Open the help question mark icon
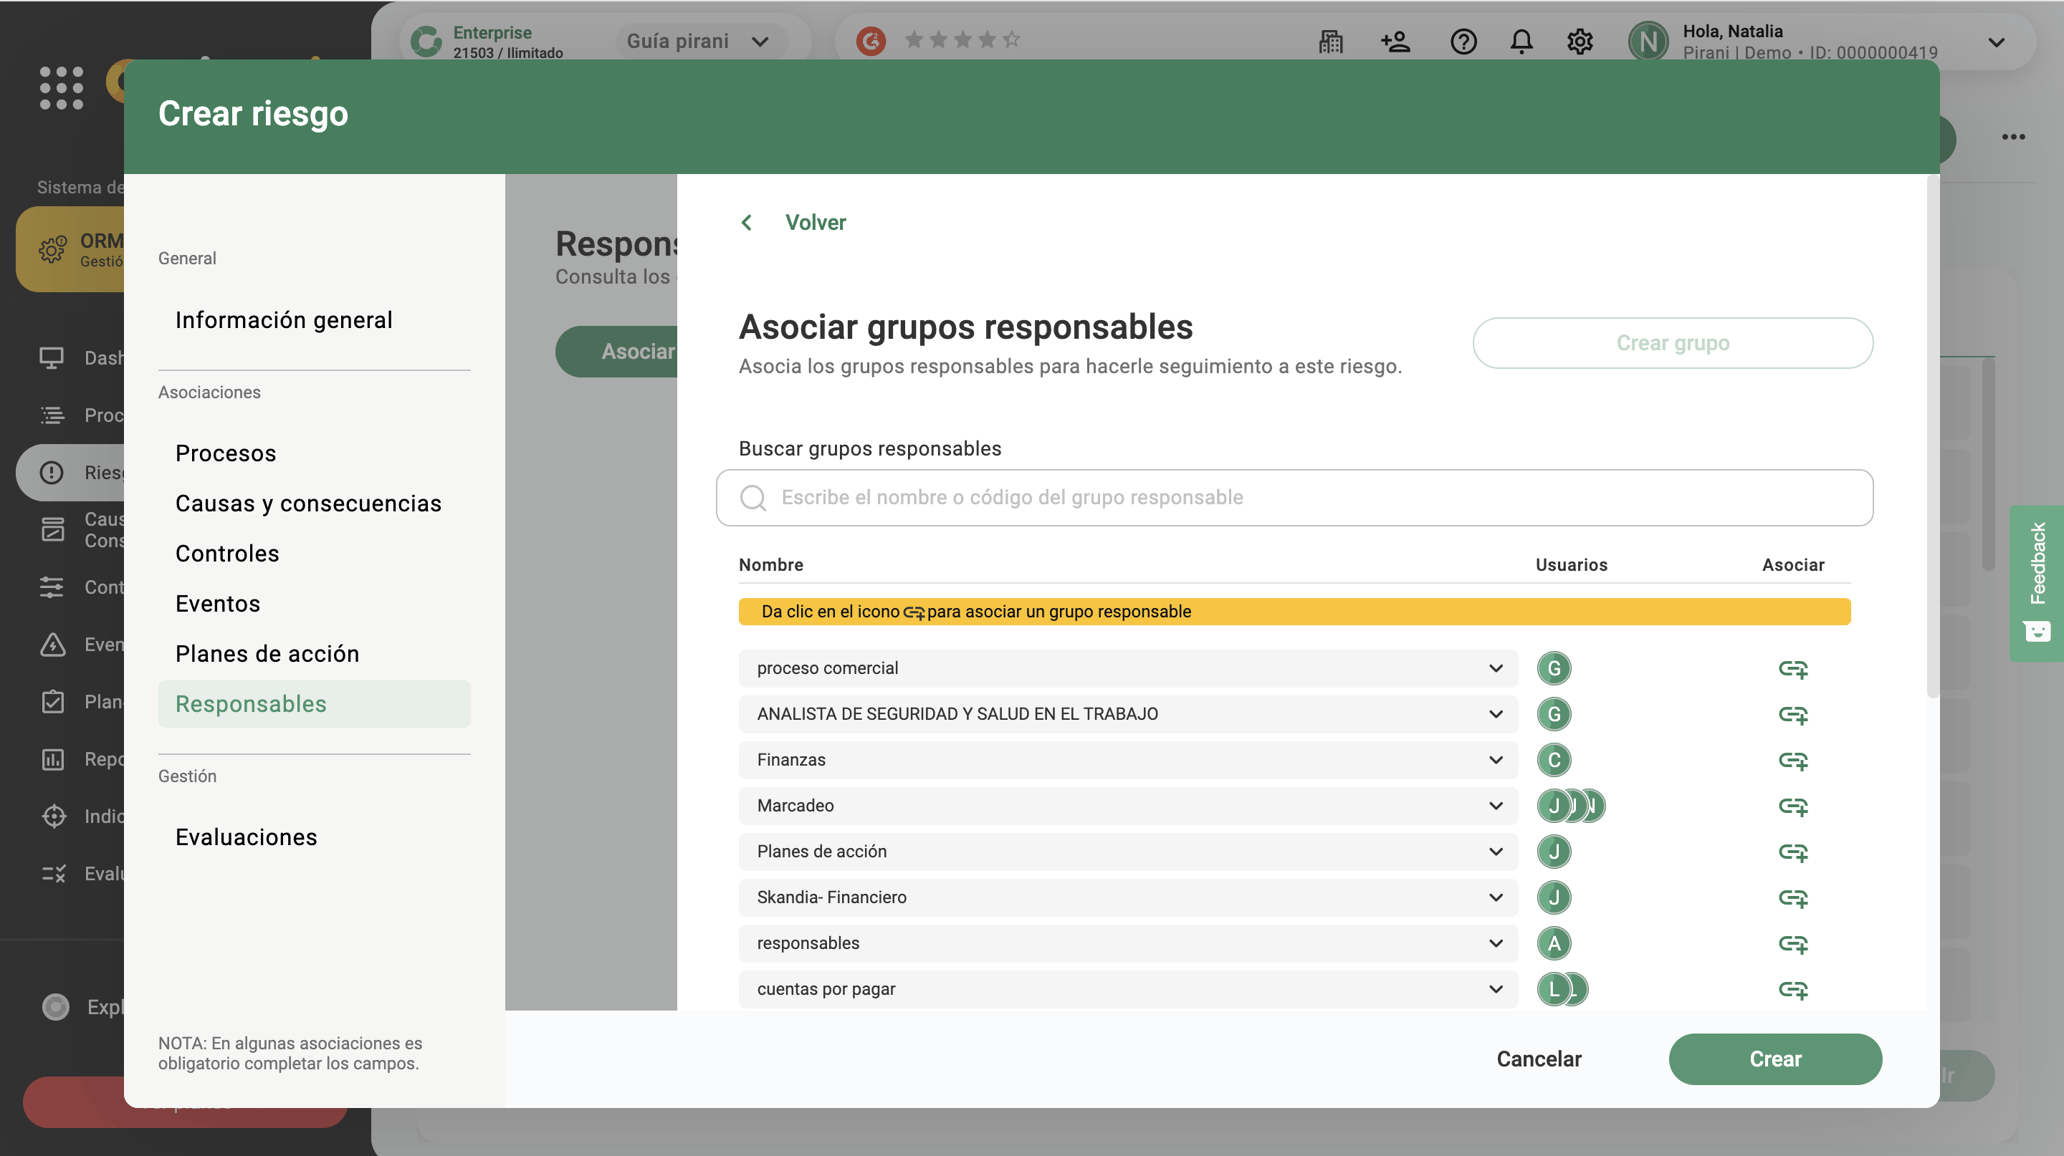This screenshot has height=1156, width=2064. 1463,41
